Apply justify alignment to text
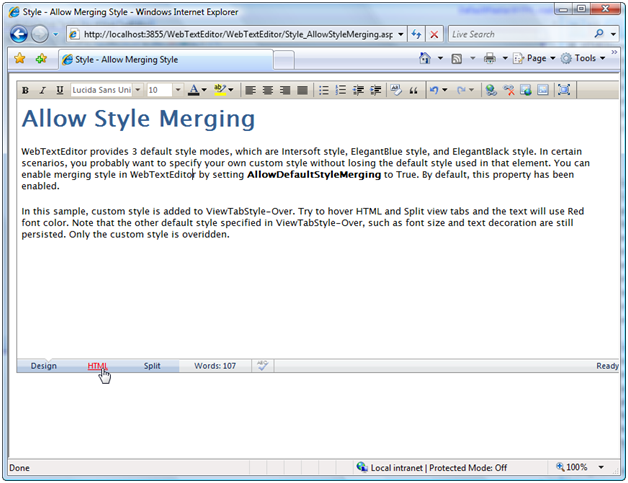 tap(301, 90)
